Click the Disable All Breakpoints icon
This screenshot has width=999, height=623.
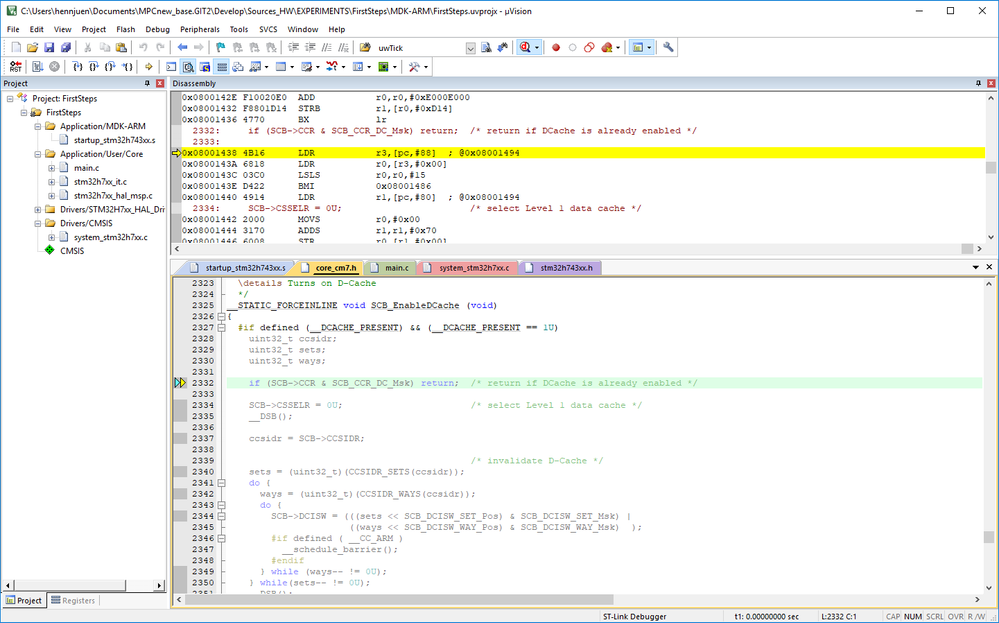589,47
